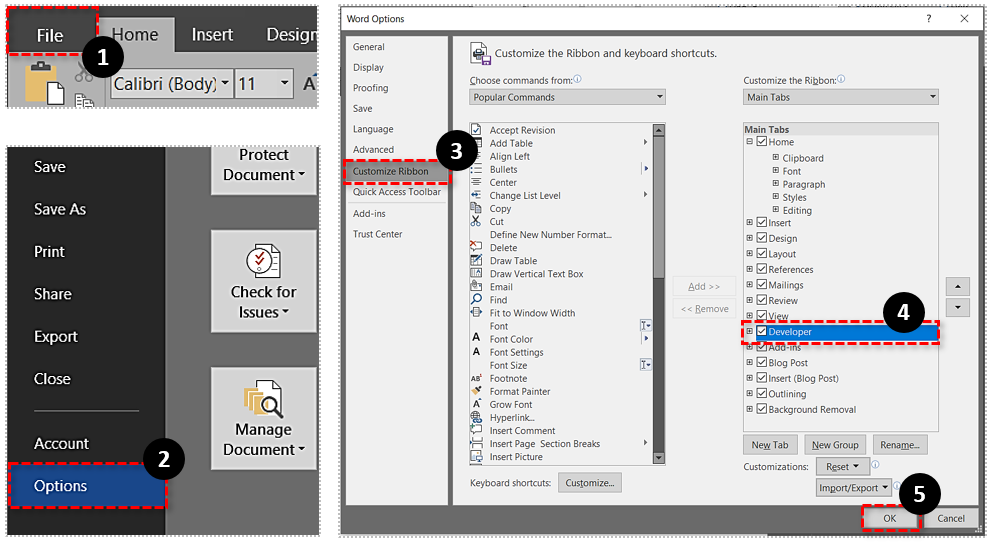Click the Delete command icon

(x=476, y=247)
